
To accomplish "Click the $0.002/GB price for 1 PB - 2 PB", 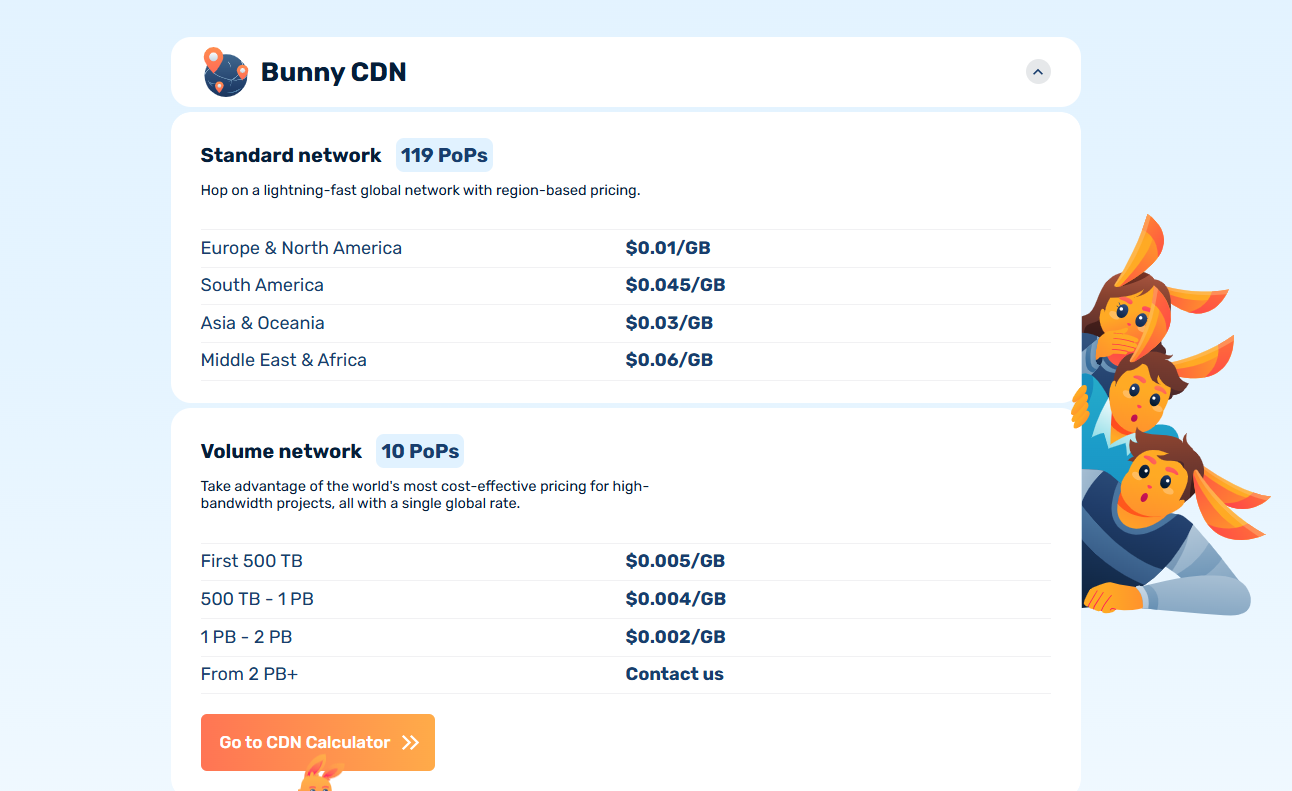I will pos(675,636).
